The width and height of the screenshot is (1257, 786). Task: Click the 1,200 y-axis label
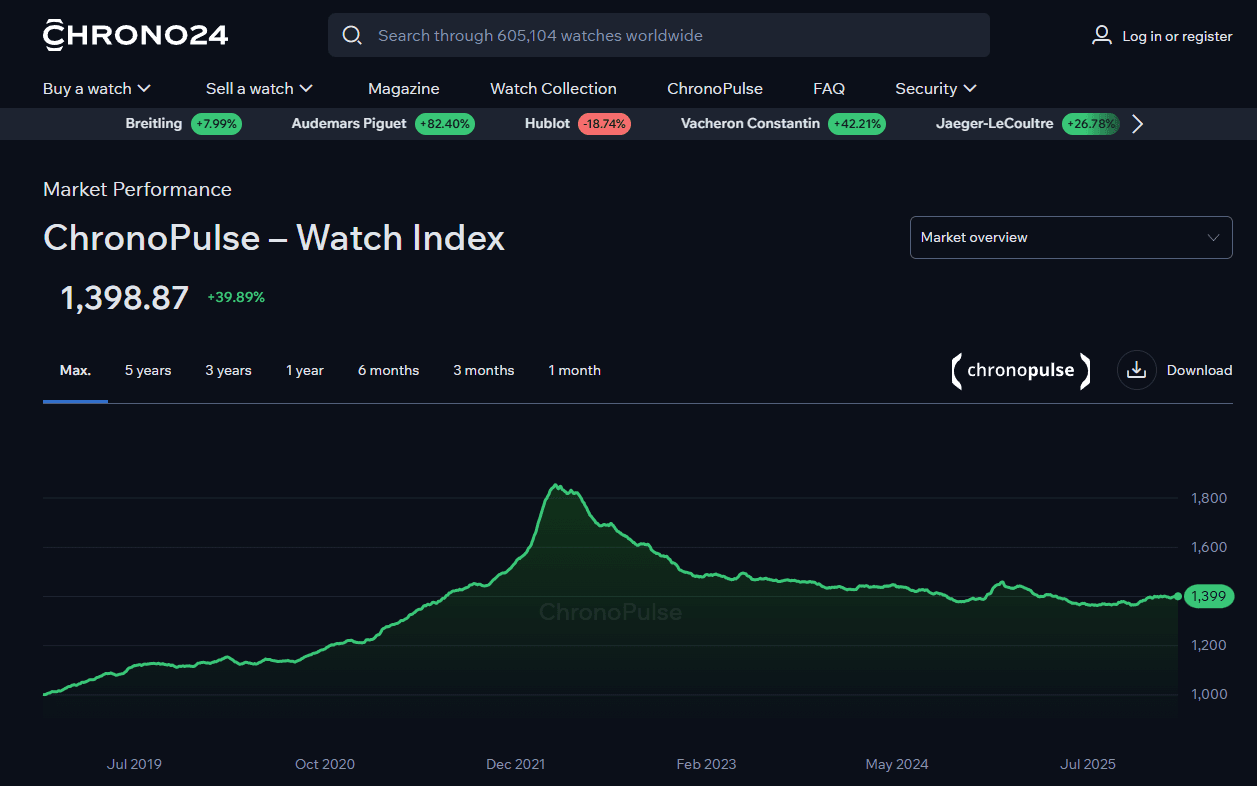point(1209,645)
